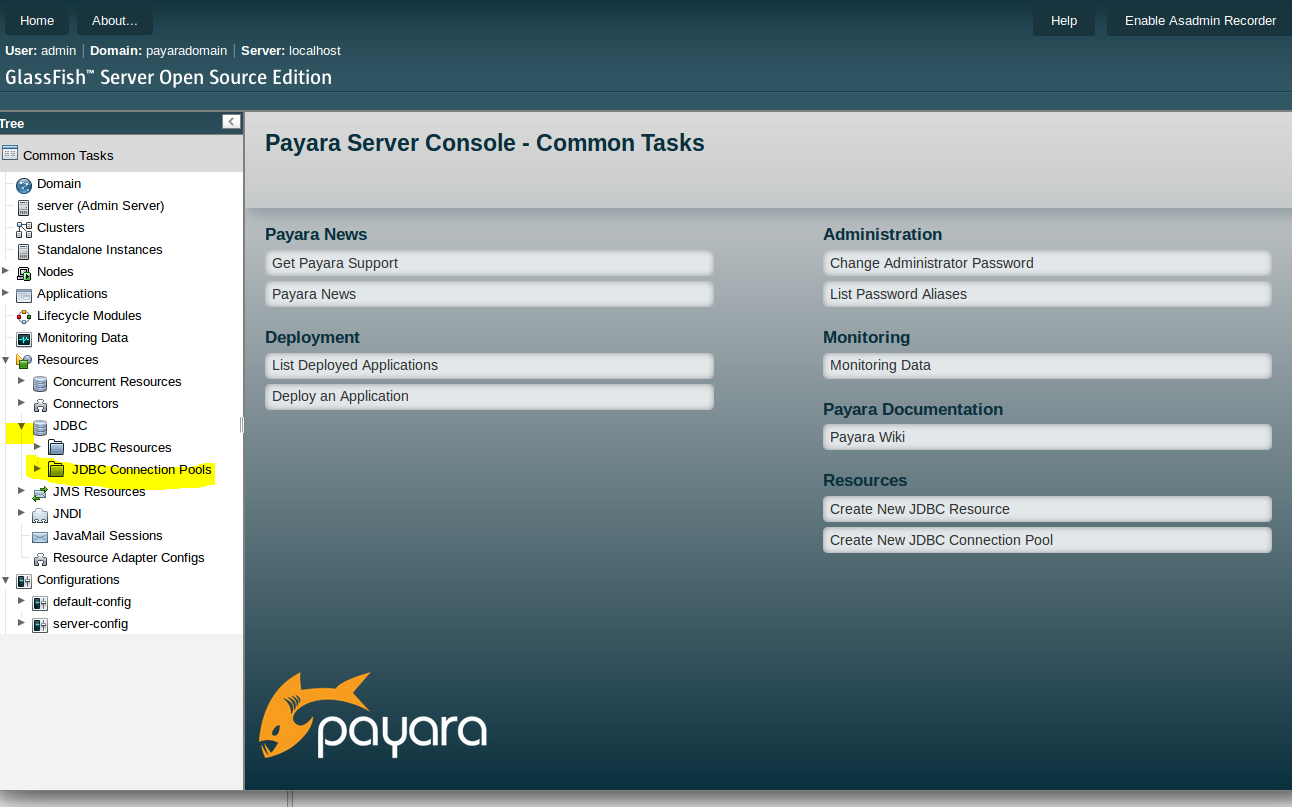Click the Concurrent Resources icon

click(x=40, y=383)
